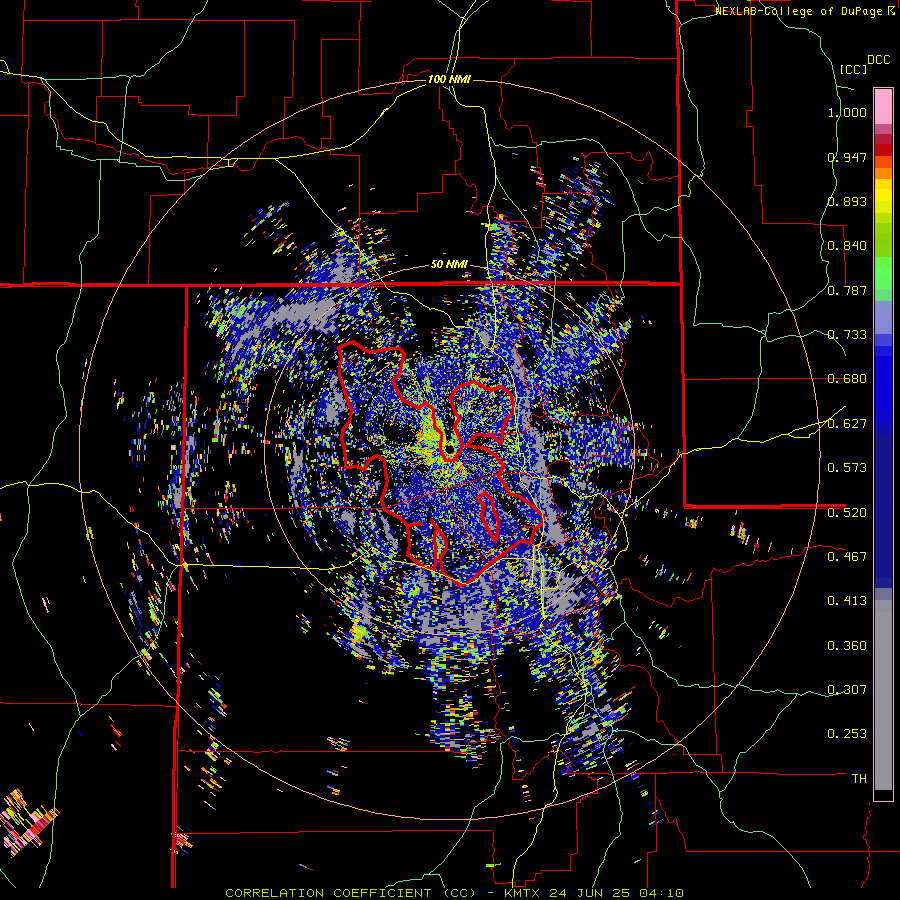
Task: Click the black radar site dot at center
Action: [x=449, y=449]
